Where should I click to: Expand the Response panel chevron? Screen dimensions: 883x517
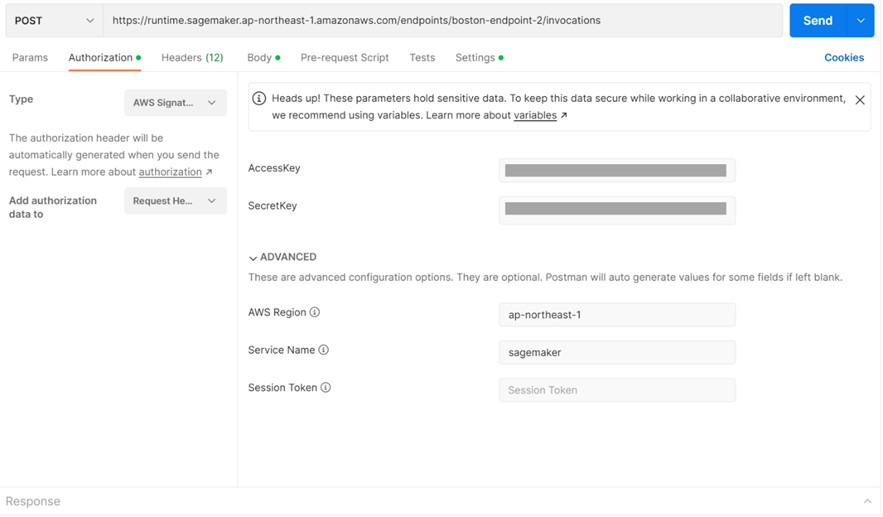[x=867, y=501]
